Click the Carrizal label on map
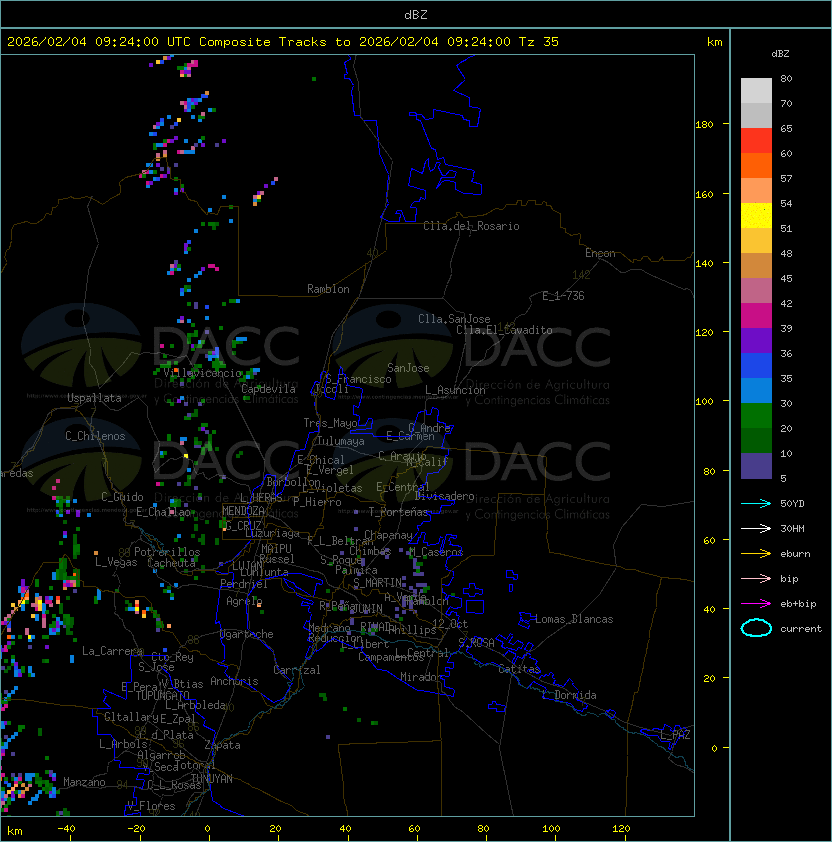Screen dimensions: 832x842 point(296,670)
